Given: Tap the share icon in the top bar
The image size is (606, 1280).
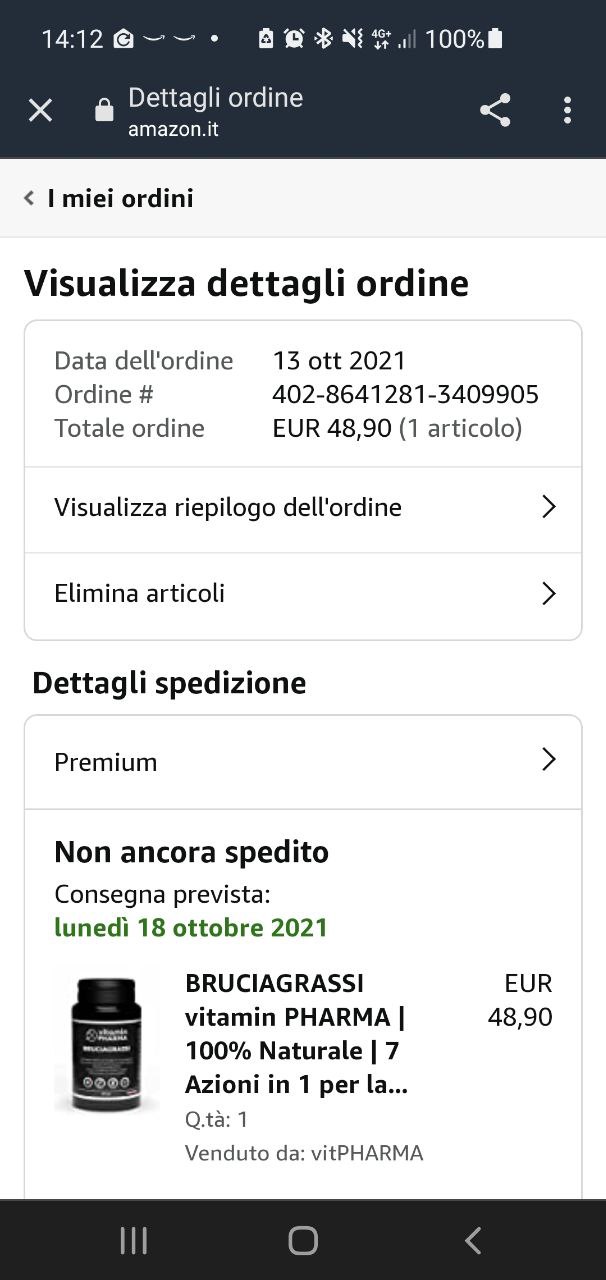Looking at the screenshot, I should pyautogui.click(x=495, y=110).
